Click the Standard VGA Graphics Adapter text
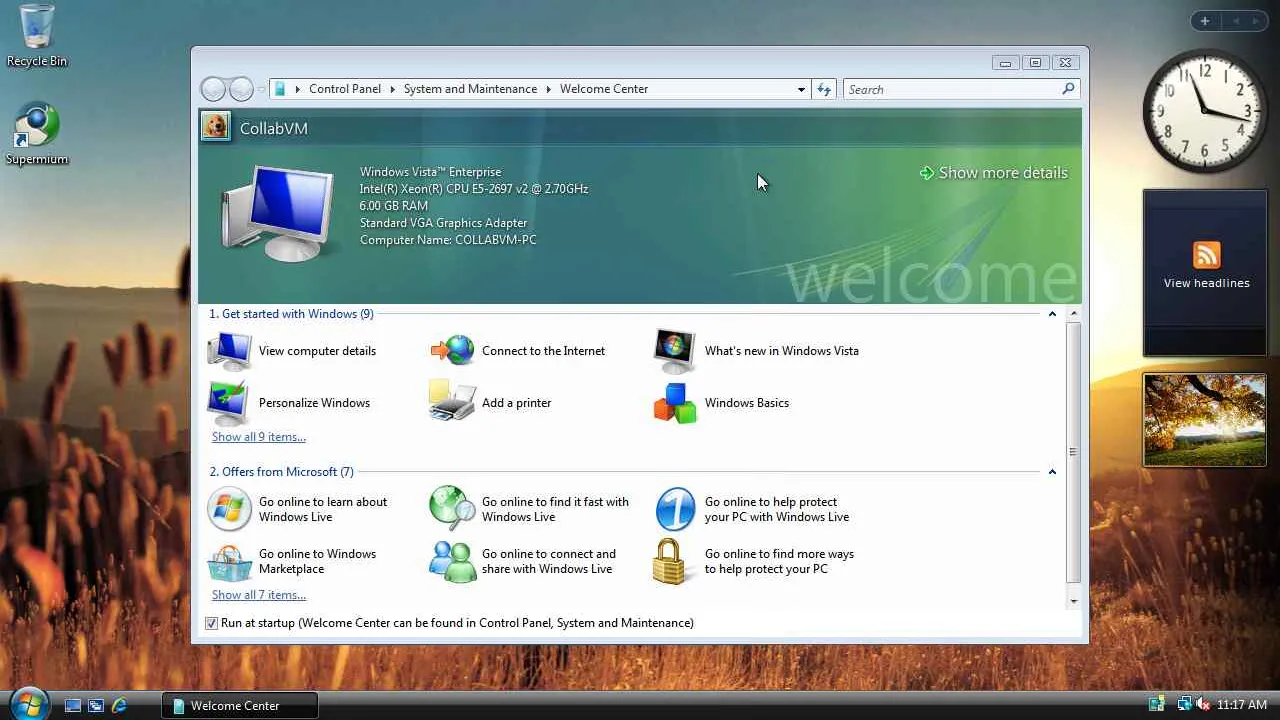1280x720 pixels. (x=443, y=223)
